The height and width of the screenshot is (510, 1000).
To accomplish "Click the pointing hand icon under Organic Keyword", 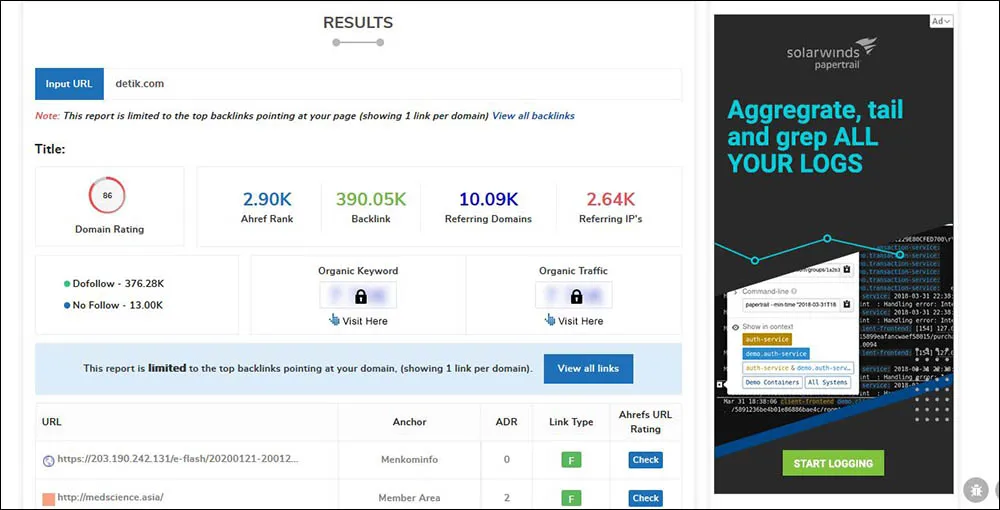I will 334,320.
